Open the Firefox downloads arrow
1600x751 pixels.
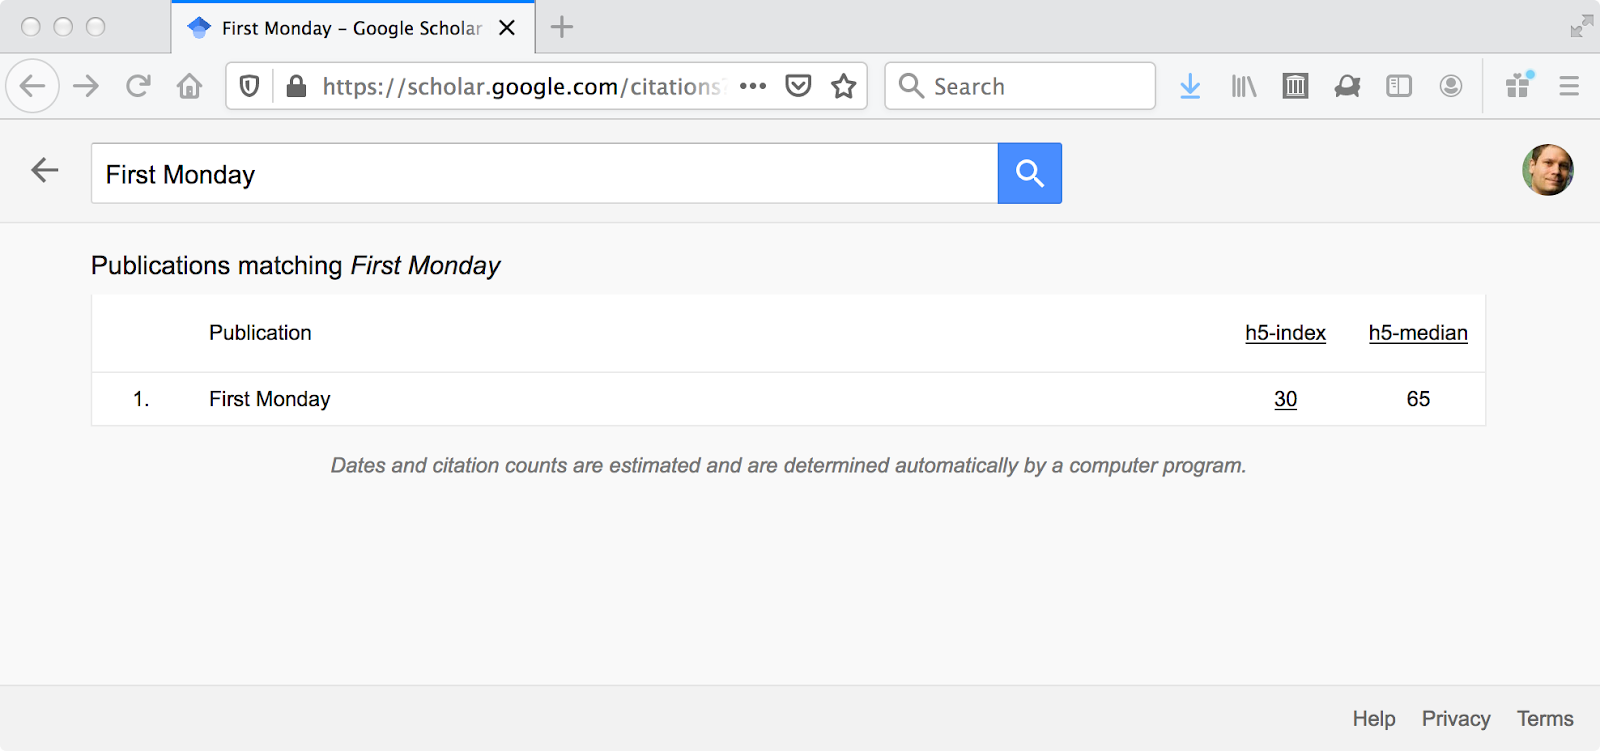pyautogui.click(x=1190, y=86)
